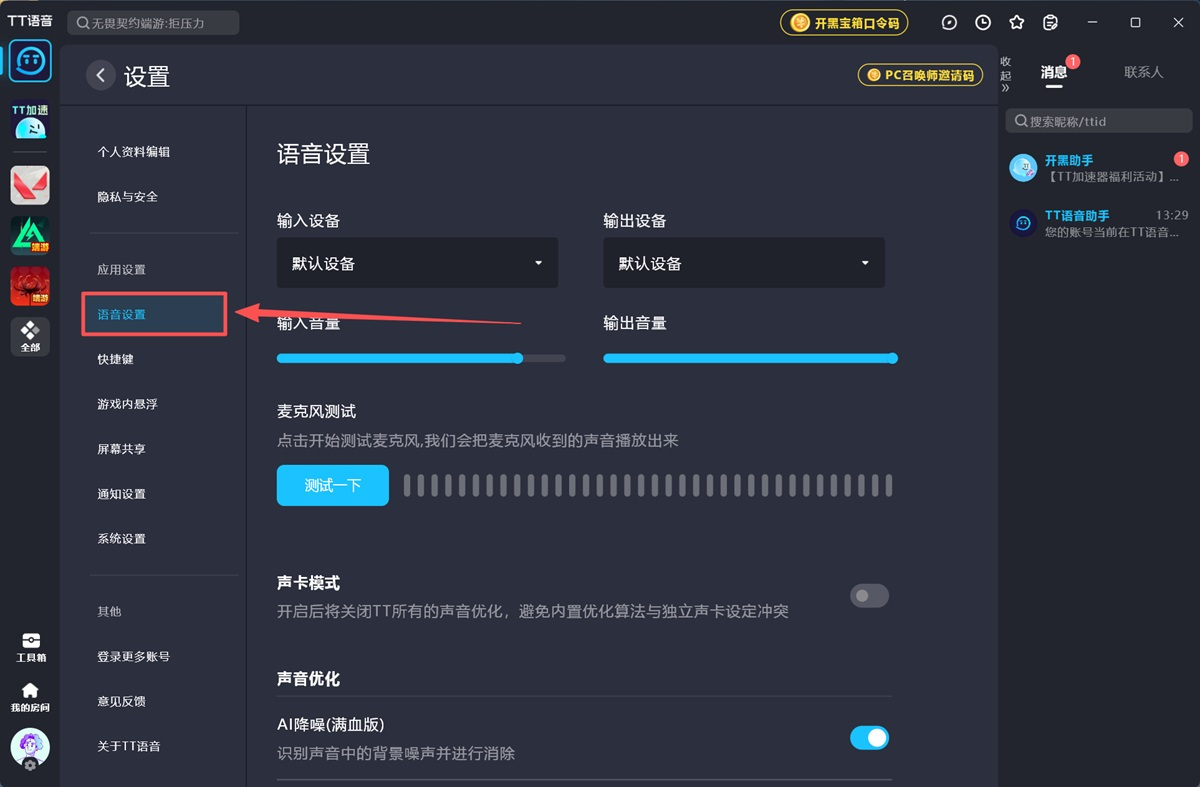
Task: Toggle your avatar status at sidebar bottom
Action: click(x=29, y=747)
